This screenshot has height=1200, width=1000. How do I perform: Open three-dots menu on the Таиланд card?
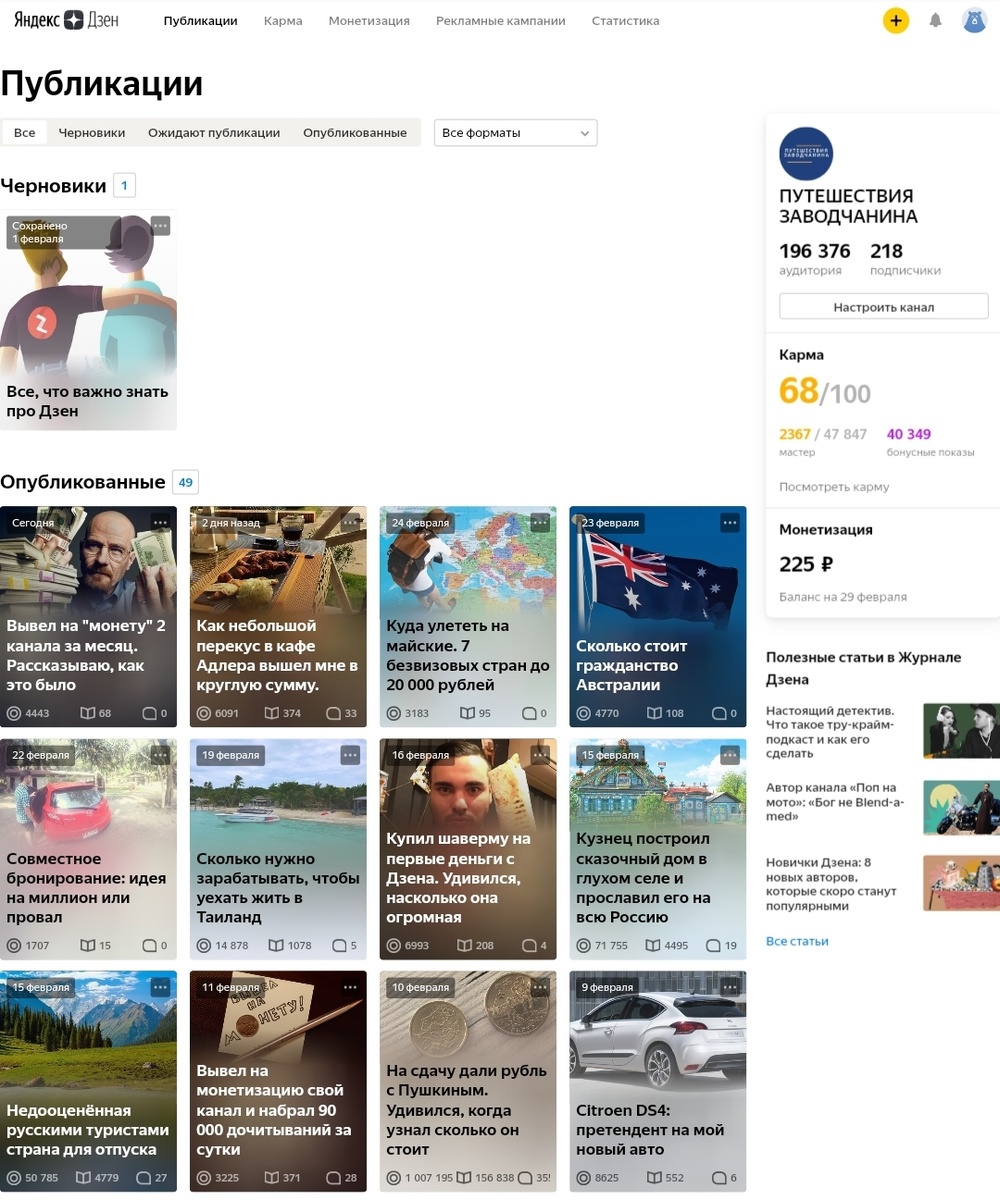coord(350,755)
